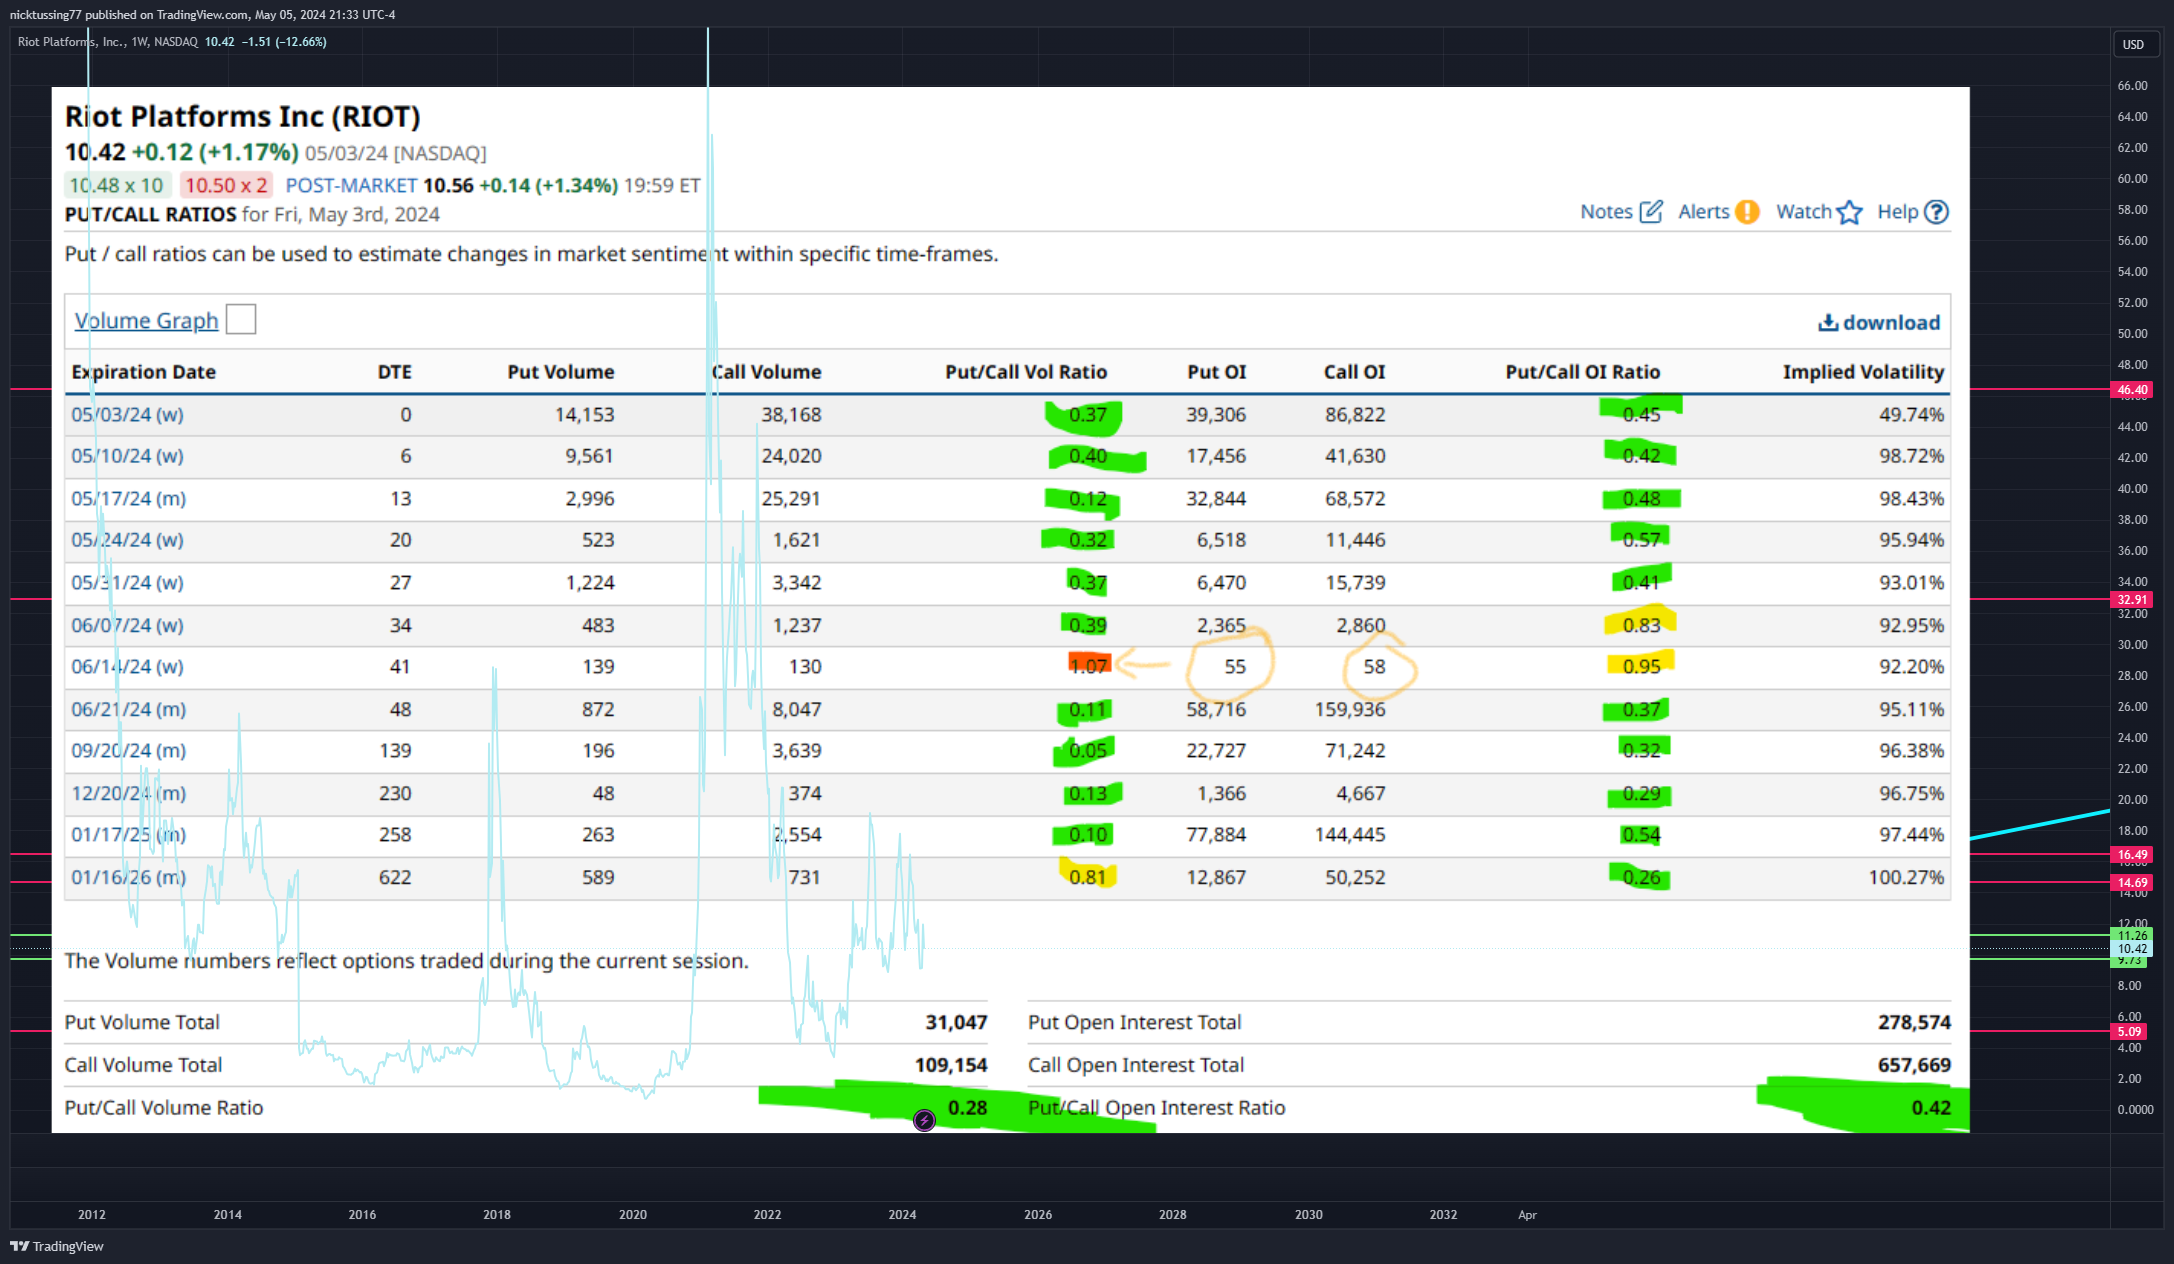Image resolution: width=2174 pixels, height=1264 pixels.
Task: Open the 05/31/24 (w) expiration link
Action: pyautogui.click(x=127, y=582)
